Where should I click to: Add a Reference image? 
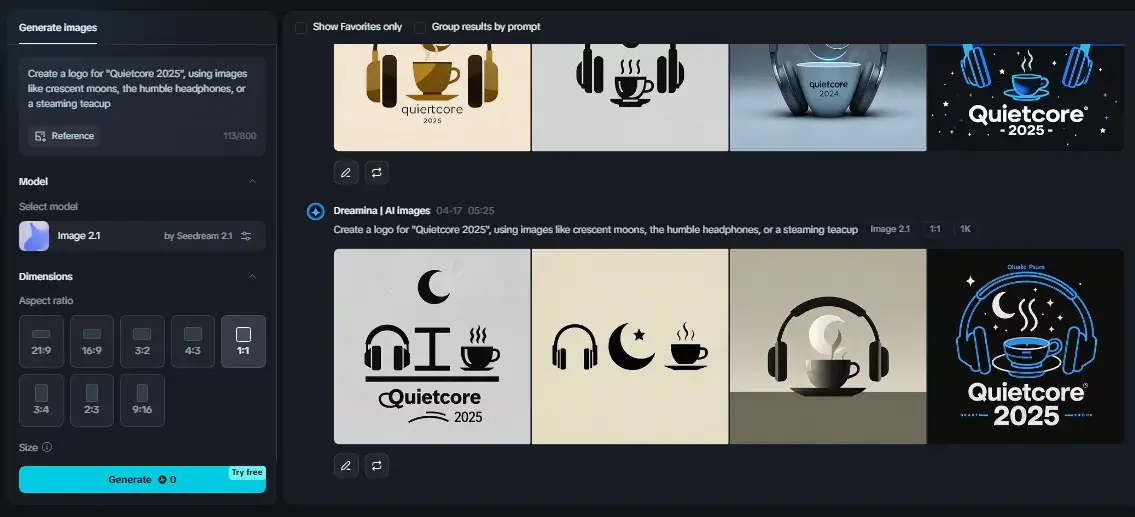tap(64, 136)
